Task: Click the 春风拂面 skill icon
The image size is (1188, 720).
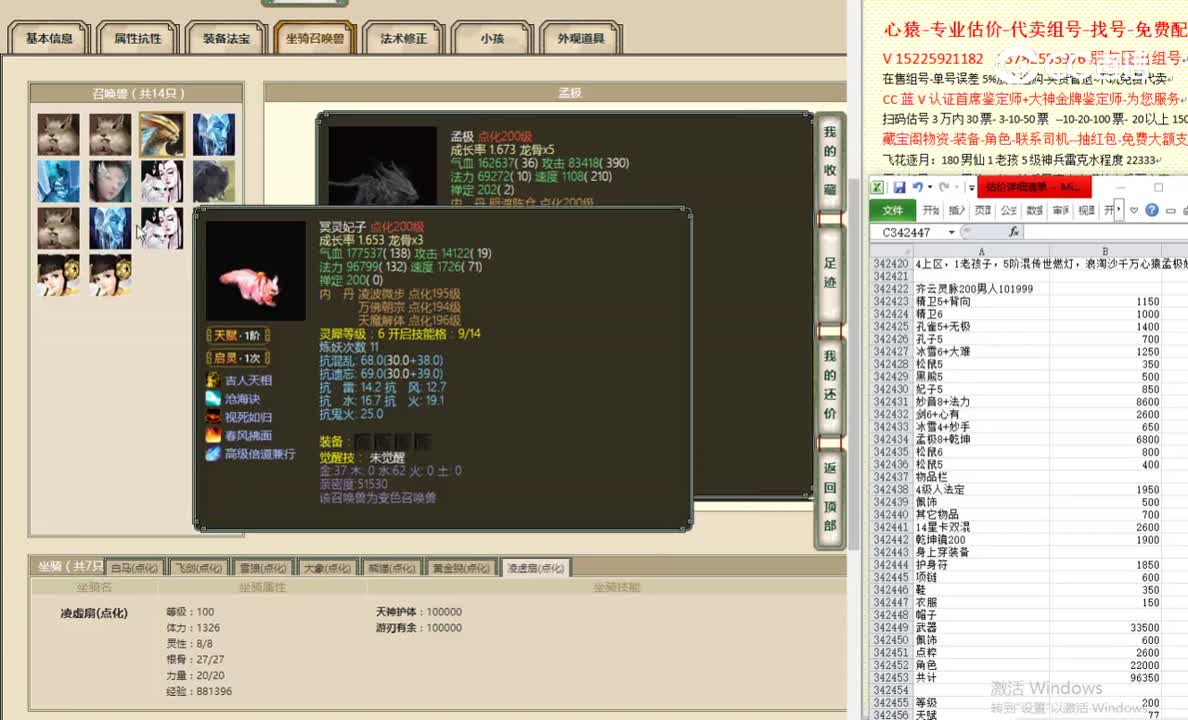Action: pyautogui.click(x=213, y=435)
